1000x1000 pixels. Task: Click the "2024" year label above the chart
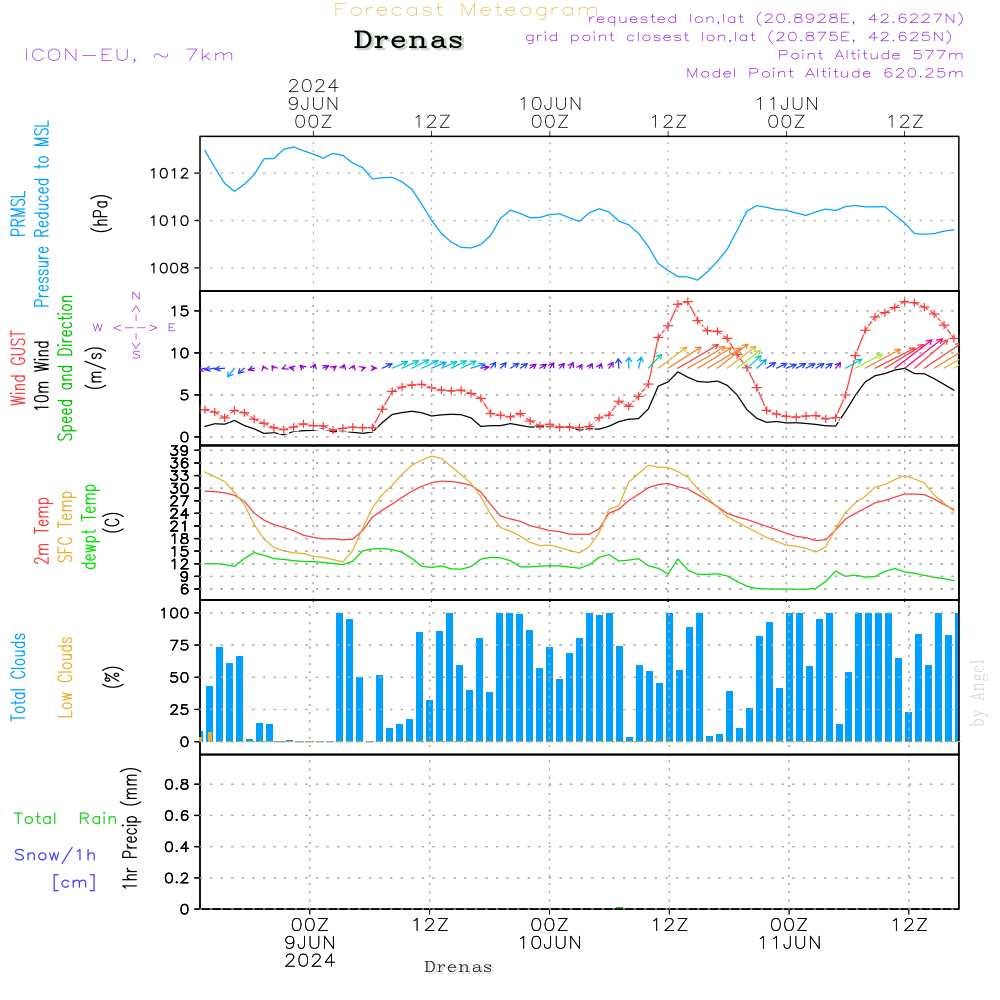(x=313, y=85)
